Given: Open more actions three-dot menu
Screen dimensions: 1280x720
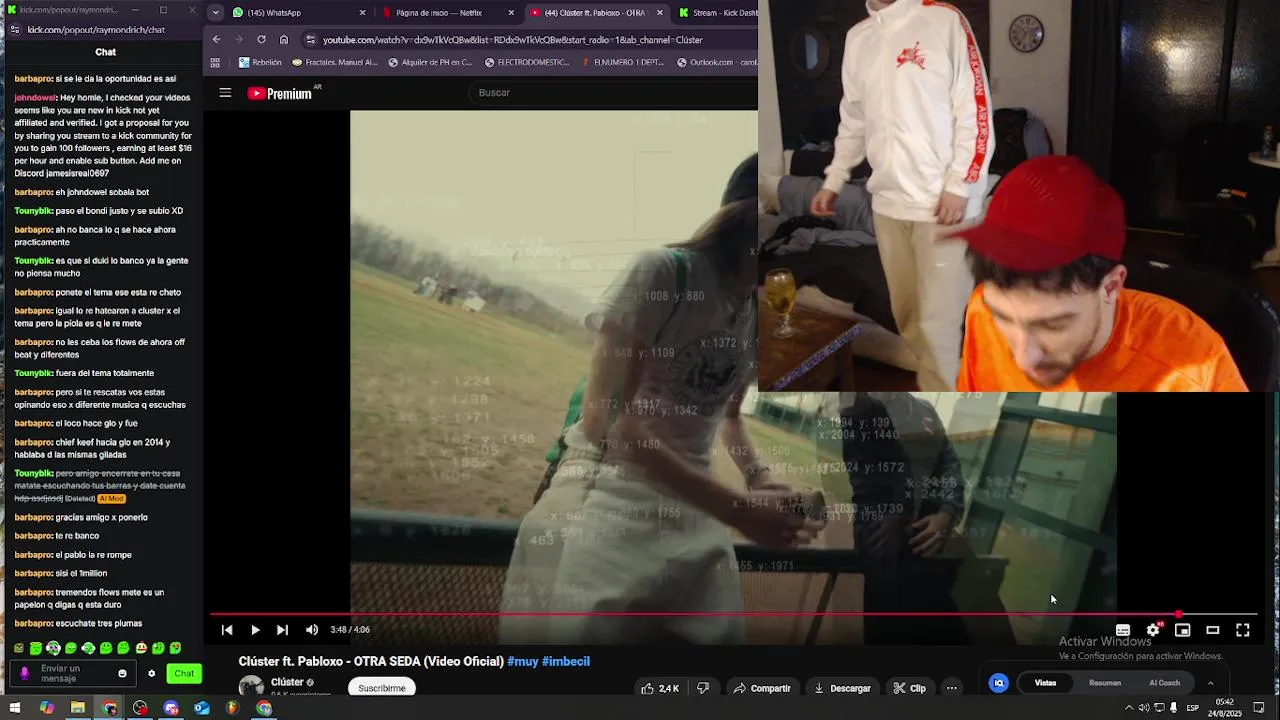Looking at the screenshot, I should click(952, 688).
